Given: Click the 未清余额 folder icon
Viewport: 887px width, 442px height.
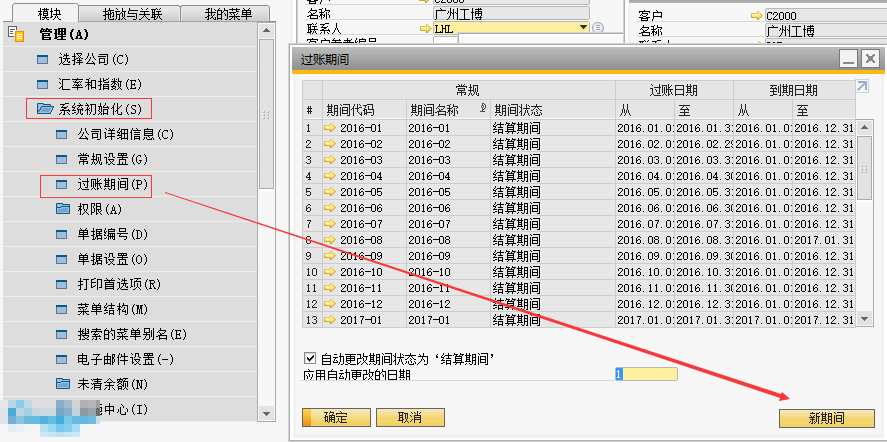Looking at the screenshot, I should point(62,384).
